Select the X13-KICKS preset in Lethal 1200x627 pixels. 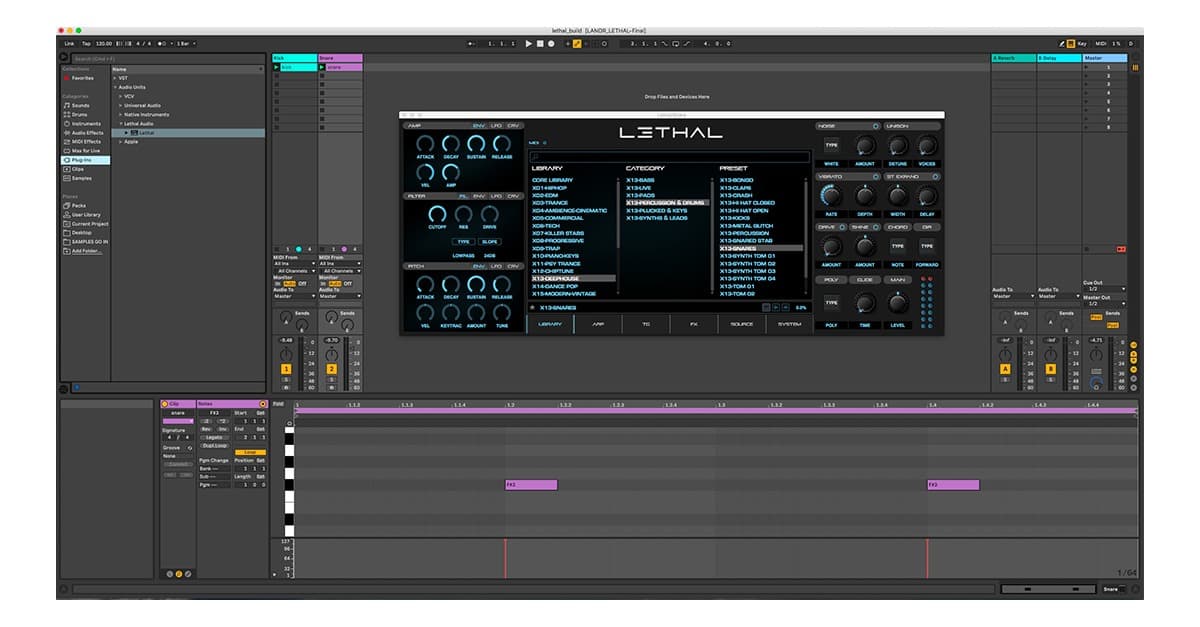pos(734,218)
